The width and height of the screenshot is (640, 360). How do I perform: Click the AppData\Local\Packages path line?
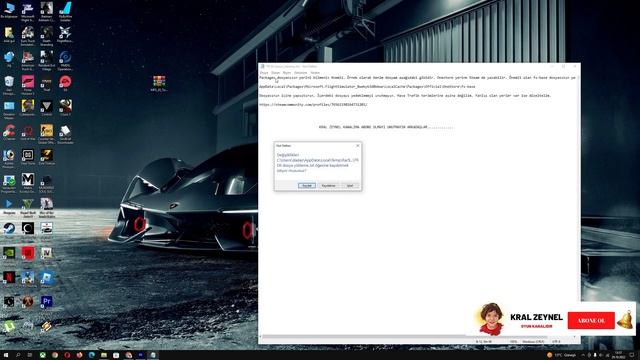tap(367, 87)
